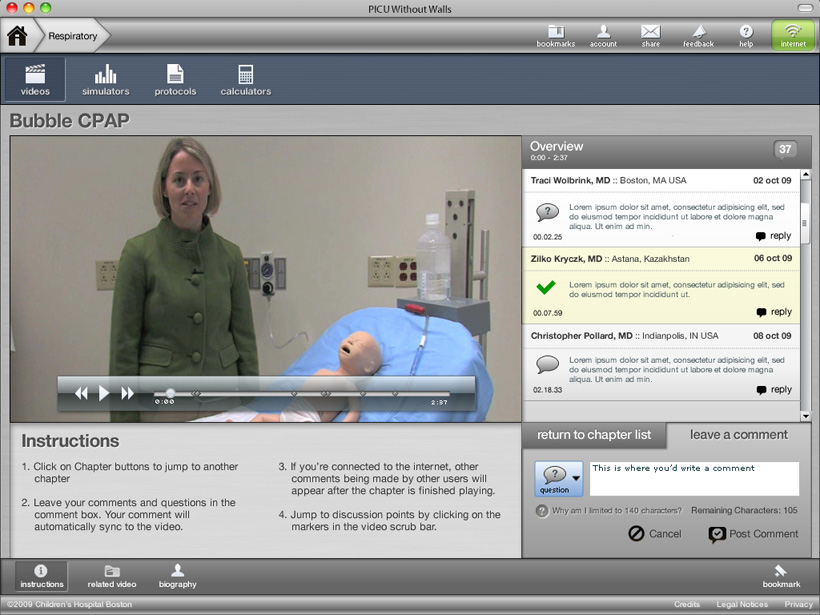Click the 'Remaining Characters: 105' text

(x=744, y=510)
